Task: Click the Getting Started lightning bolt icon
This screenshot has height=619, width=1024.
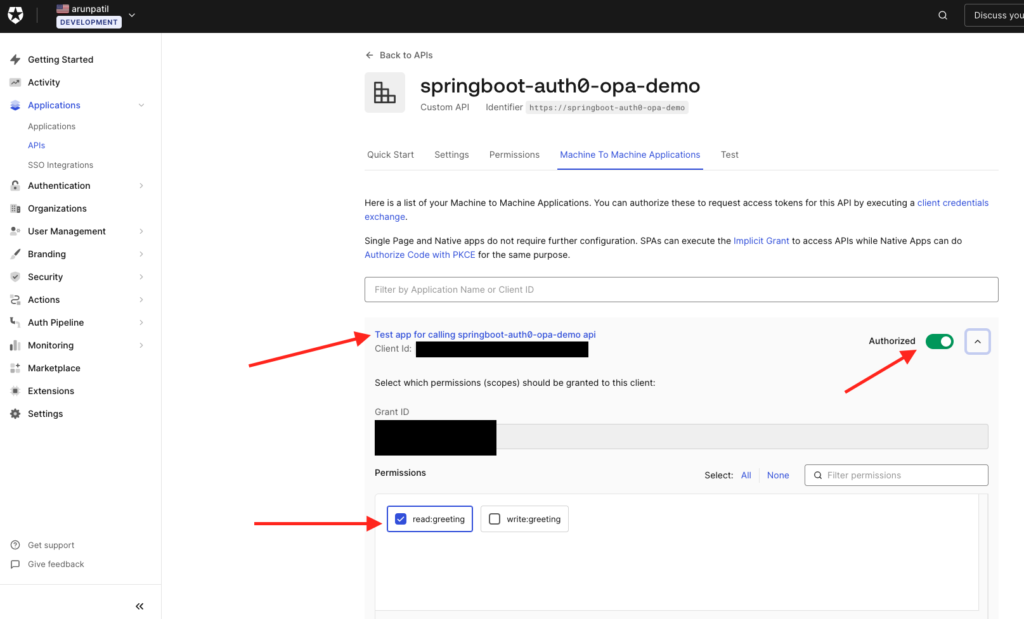Action: pyautogui.click(x=15, y=60)
